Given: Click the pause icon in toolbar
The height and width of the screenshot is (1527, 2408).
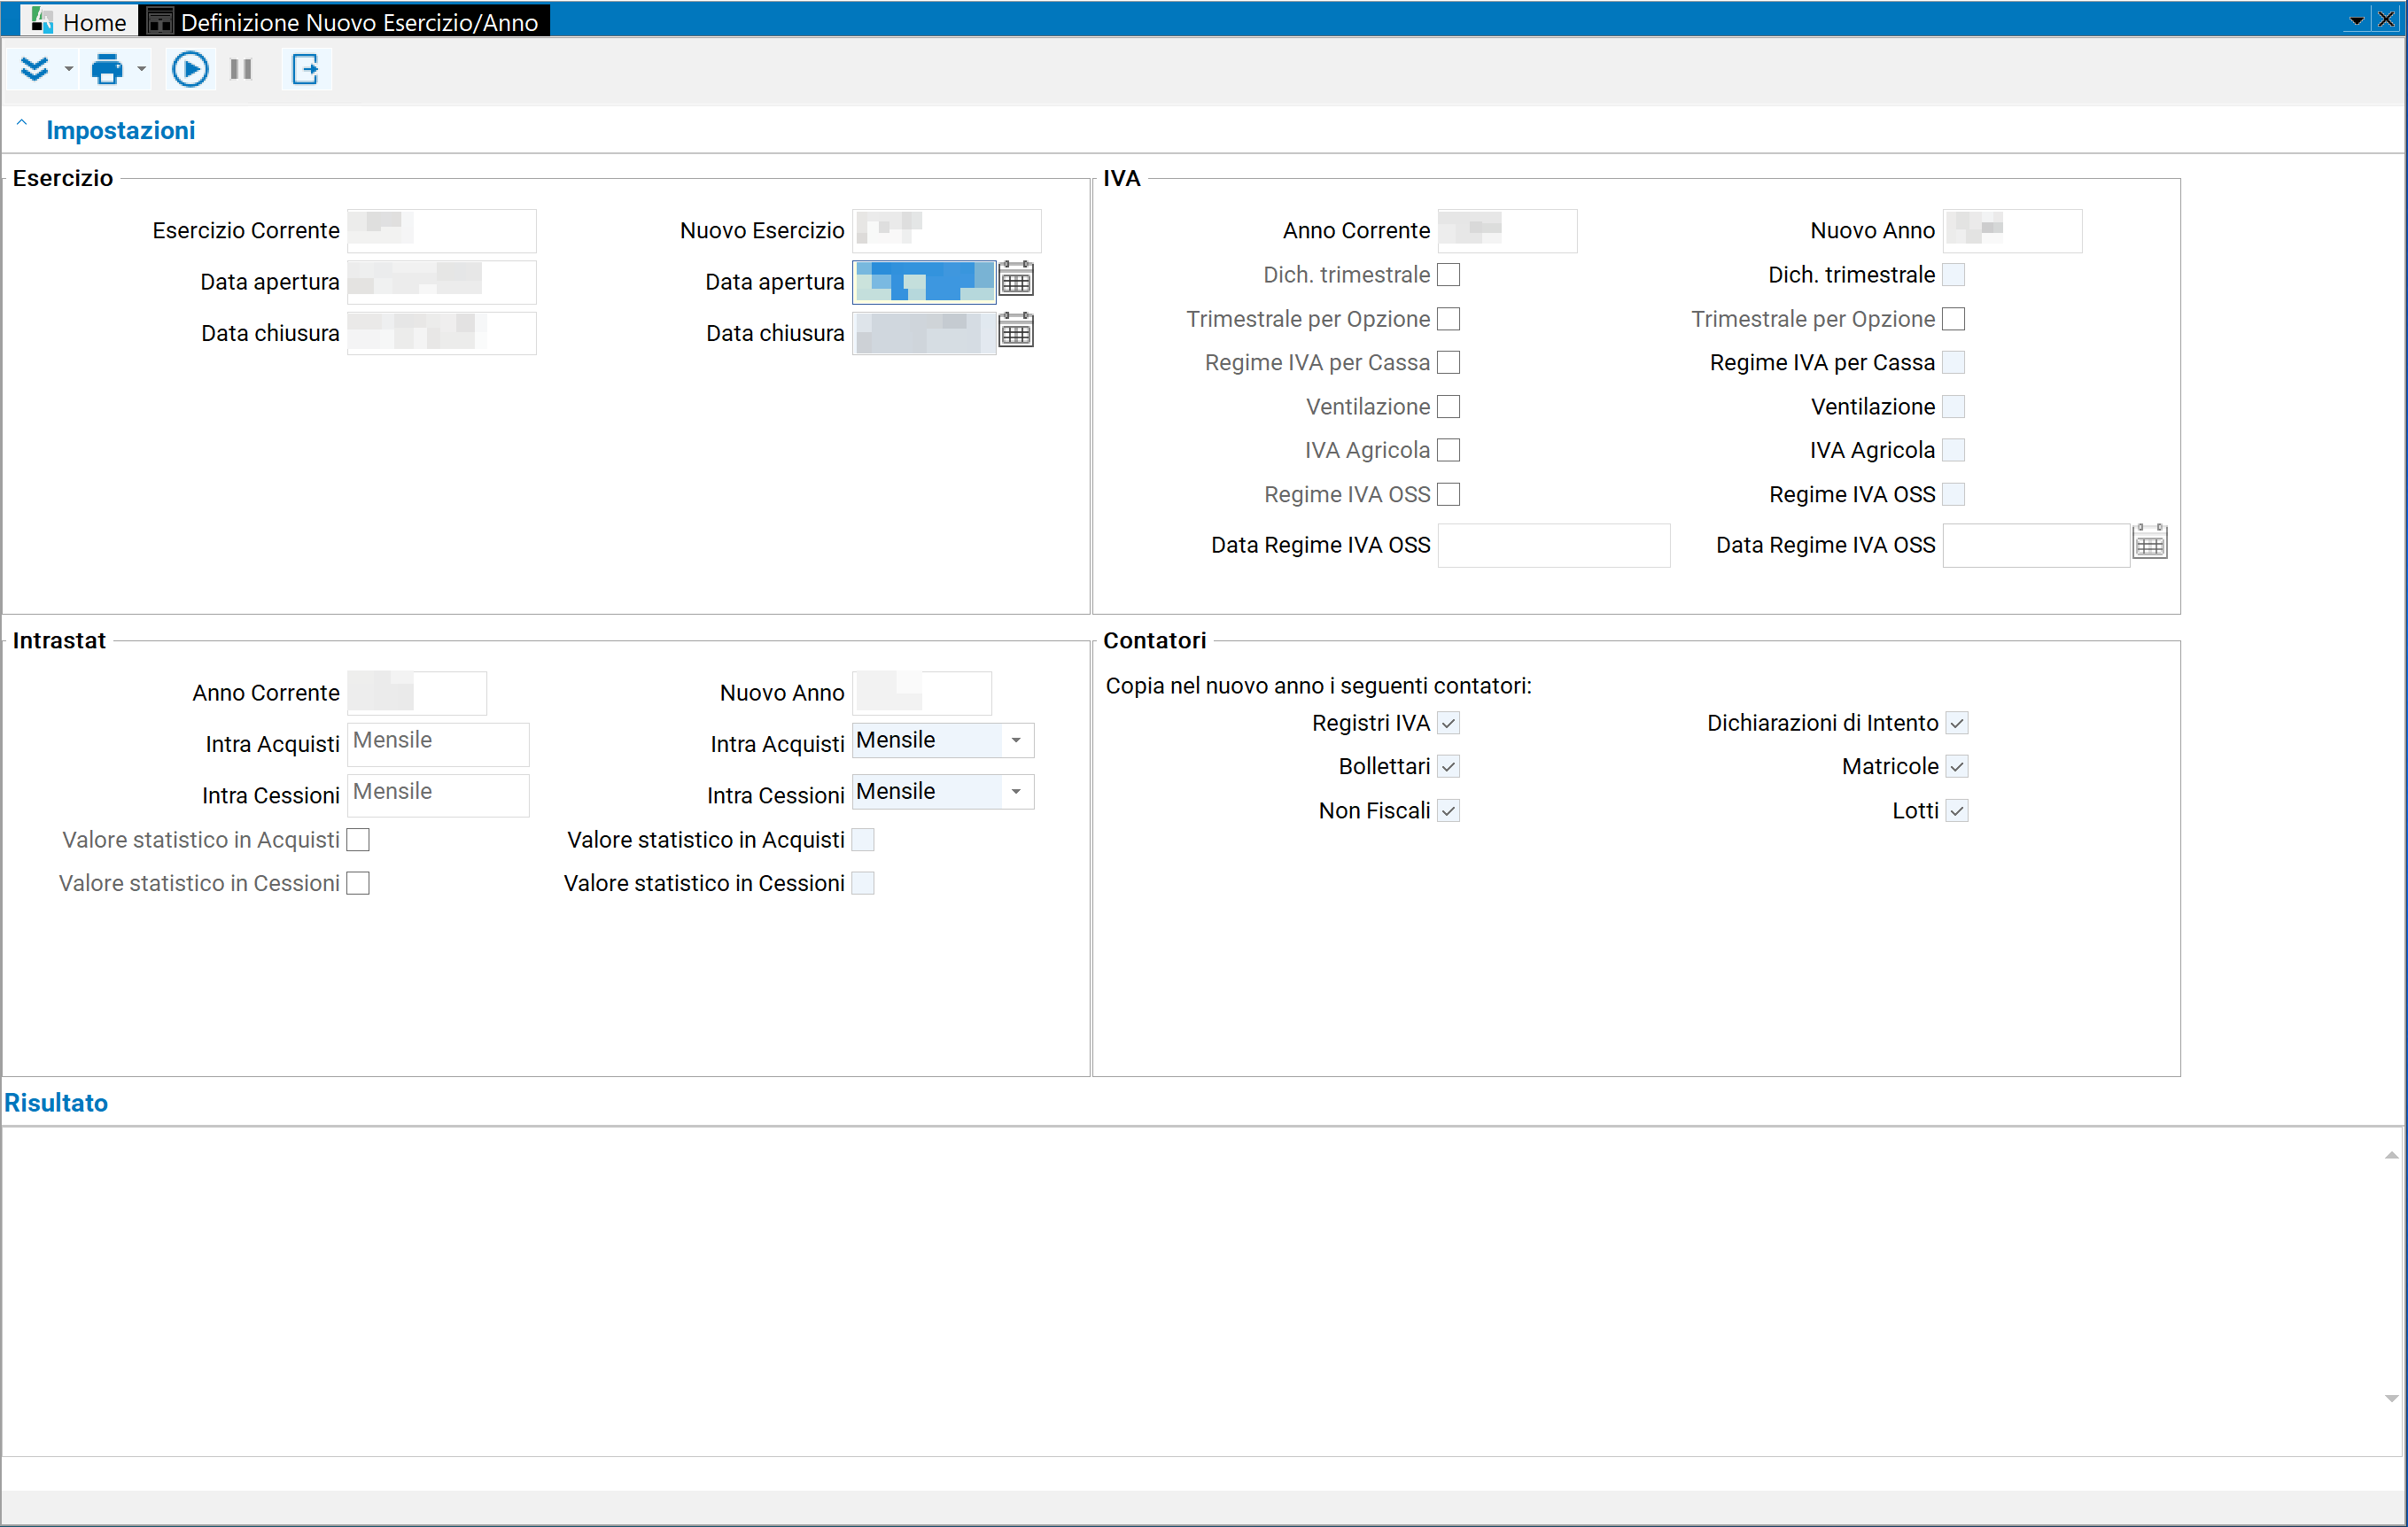Looking at the screenshot, I should (241, 69).
